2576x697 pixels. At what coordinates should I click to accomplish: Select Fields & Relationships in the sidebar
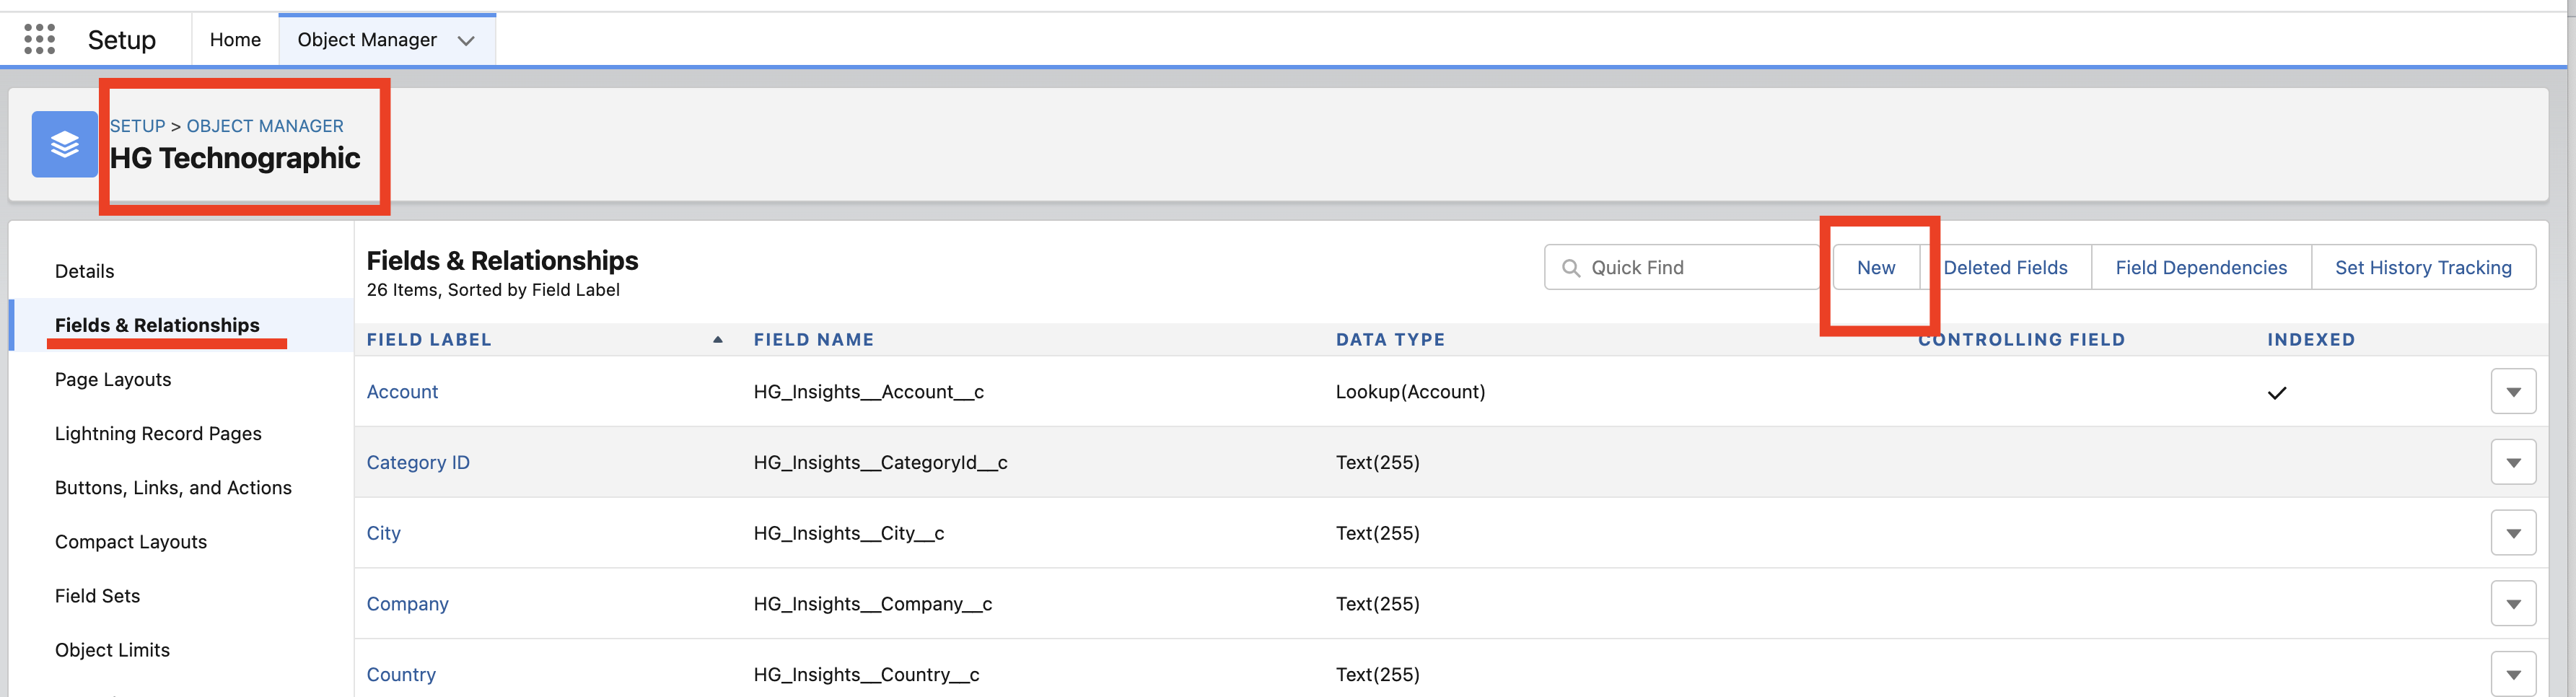pos(157,325)
